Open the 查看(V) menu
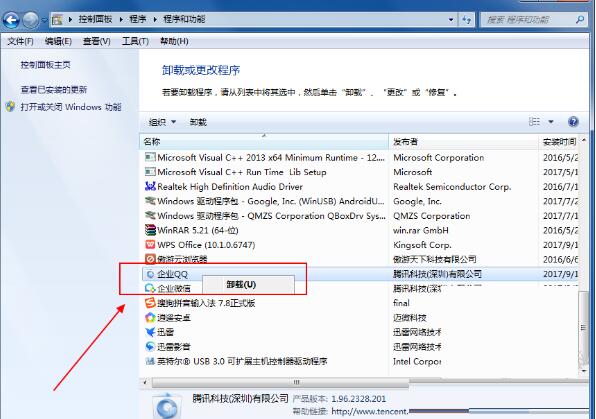This screenshot has height=419, width=596. [97, 41]
